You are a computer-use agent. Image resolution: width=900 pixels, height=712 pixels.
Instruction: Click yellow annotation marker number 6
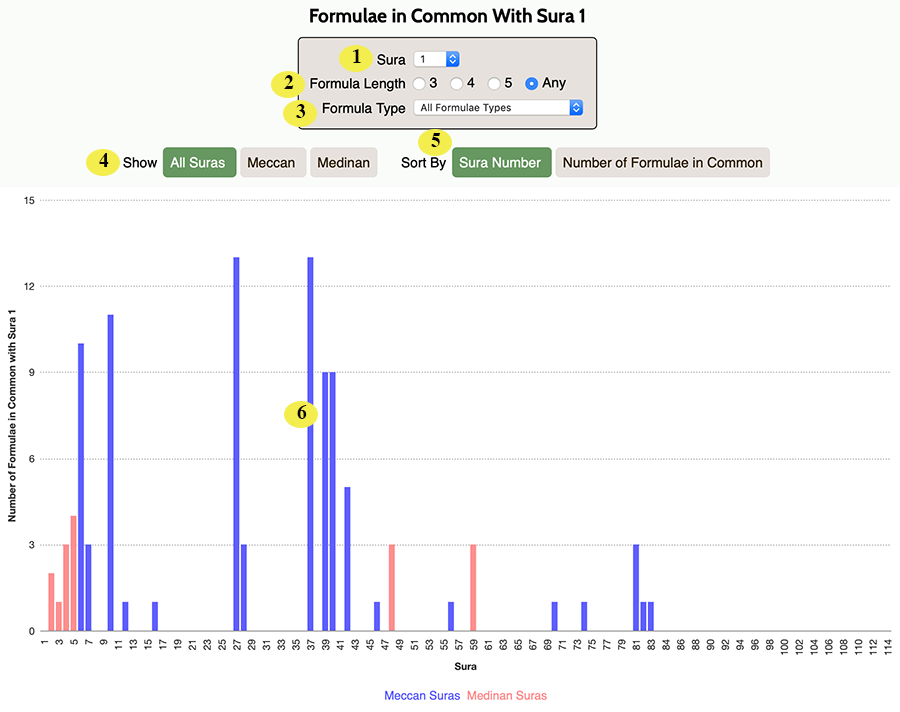[x=301, y=413]
